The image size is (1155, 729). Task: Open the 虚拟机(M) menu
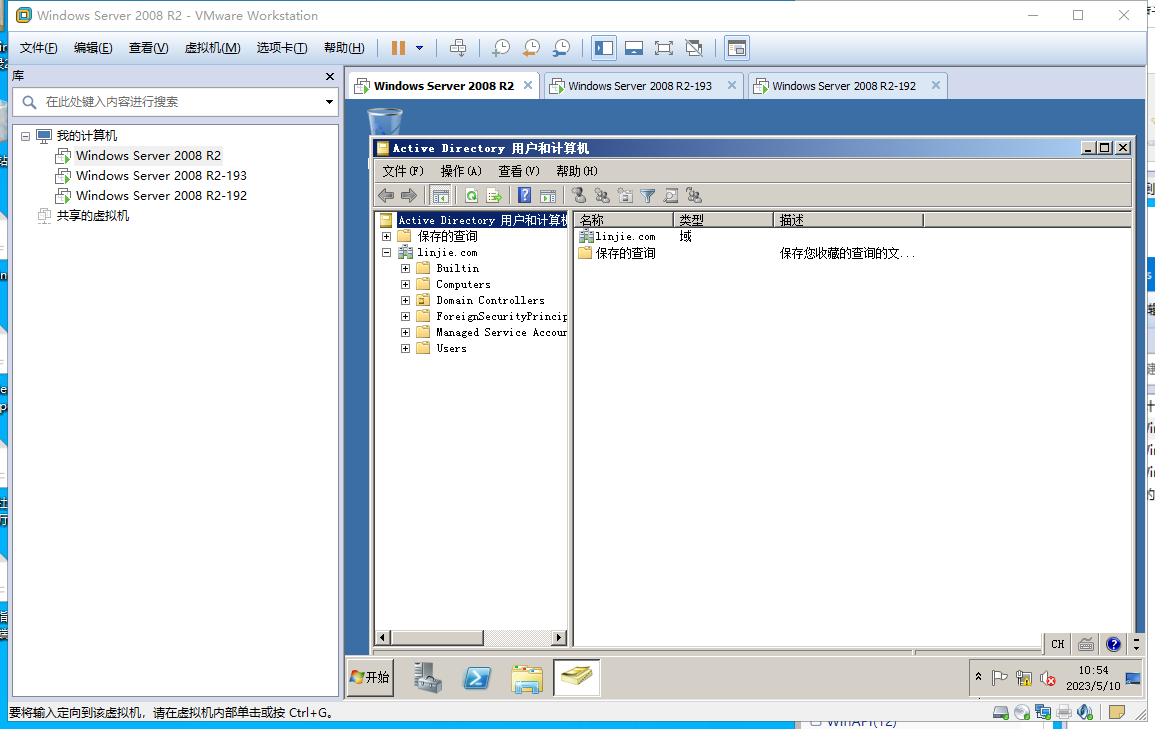(x=212, y=48)
